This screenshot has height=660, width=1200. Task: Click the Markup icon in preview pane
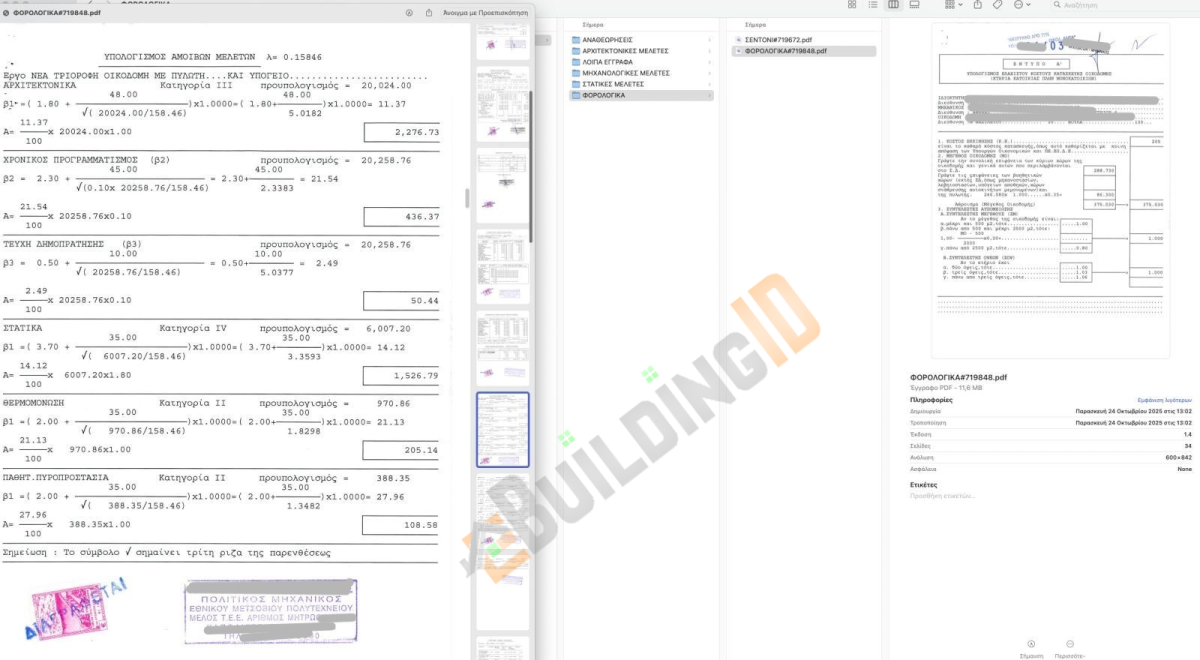(1032, 645)
